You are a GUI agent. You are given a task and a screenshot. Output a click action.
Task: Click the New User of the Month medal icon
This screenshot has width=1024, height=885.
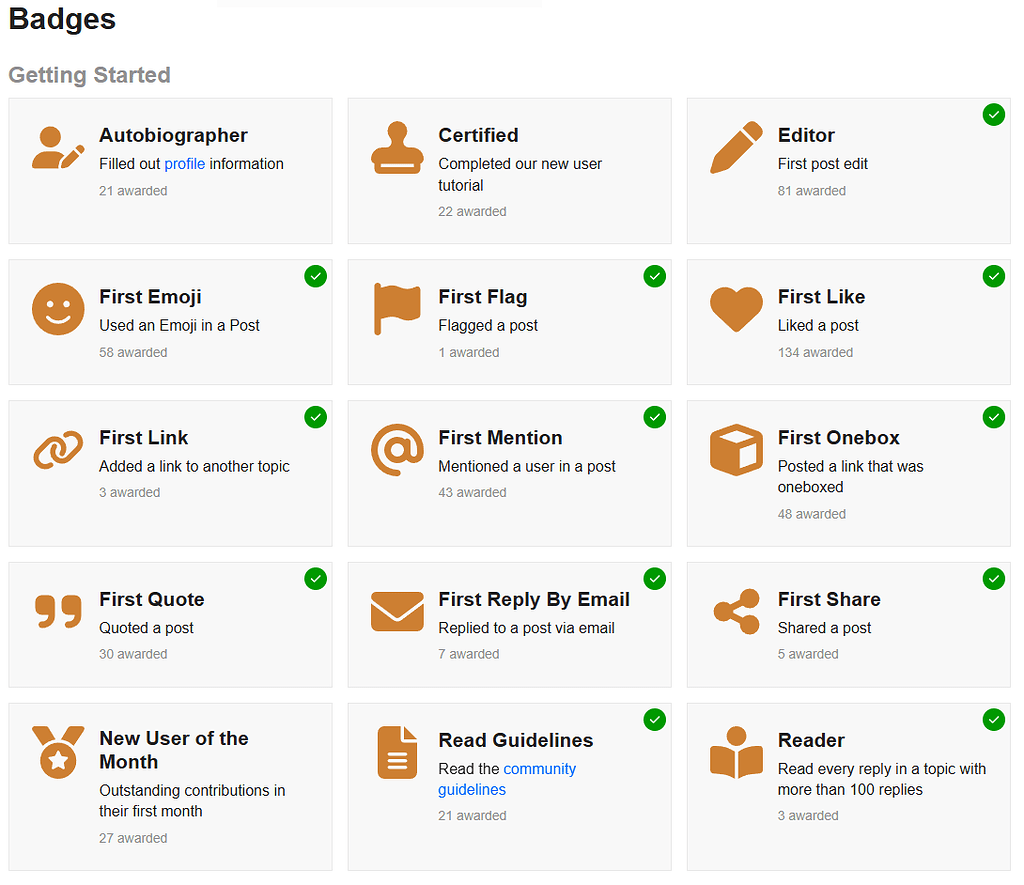pyautogui.click(x=57, y=753)
